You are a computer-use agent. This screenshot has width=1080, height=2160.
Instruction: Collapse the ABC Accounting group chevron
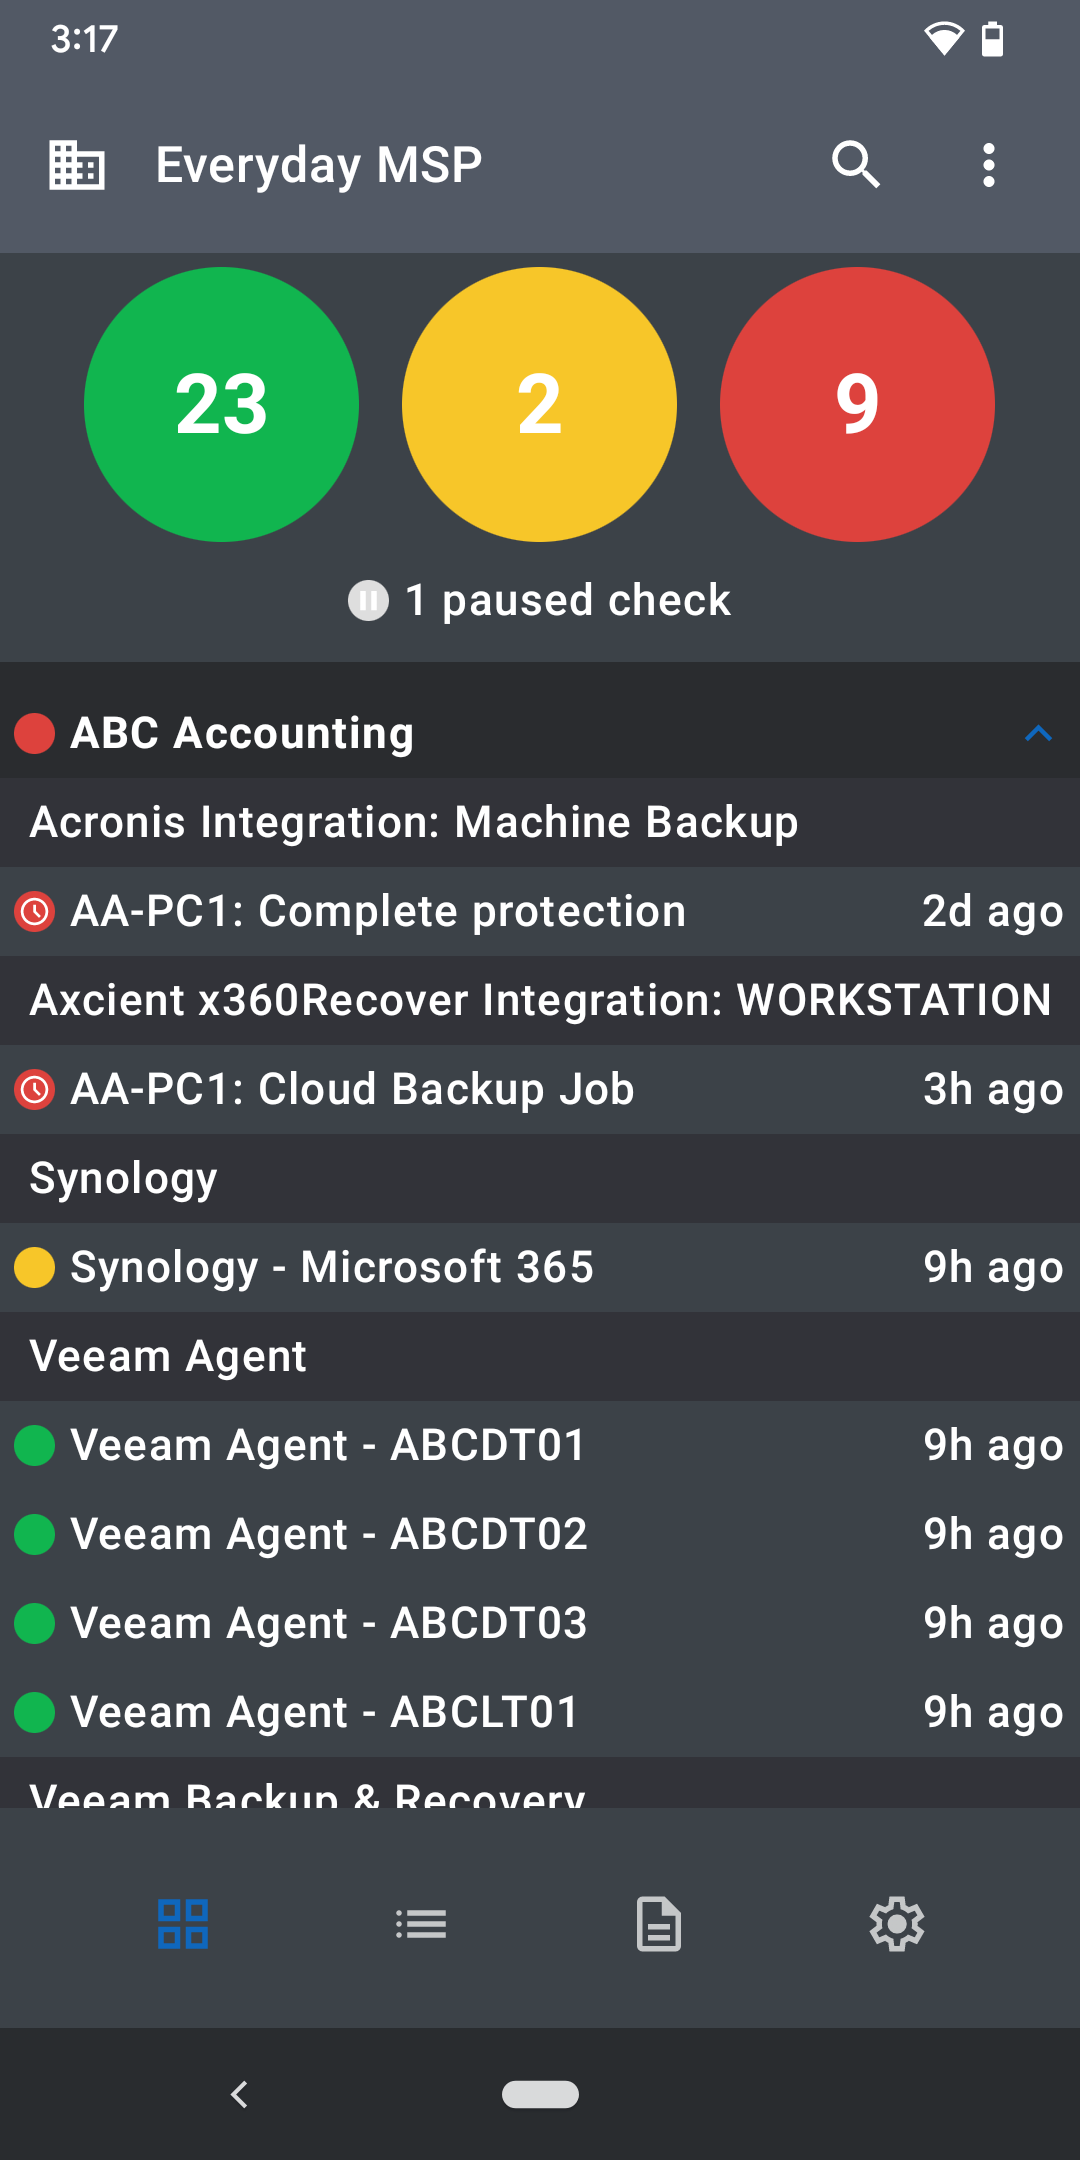[1038, 733]
